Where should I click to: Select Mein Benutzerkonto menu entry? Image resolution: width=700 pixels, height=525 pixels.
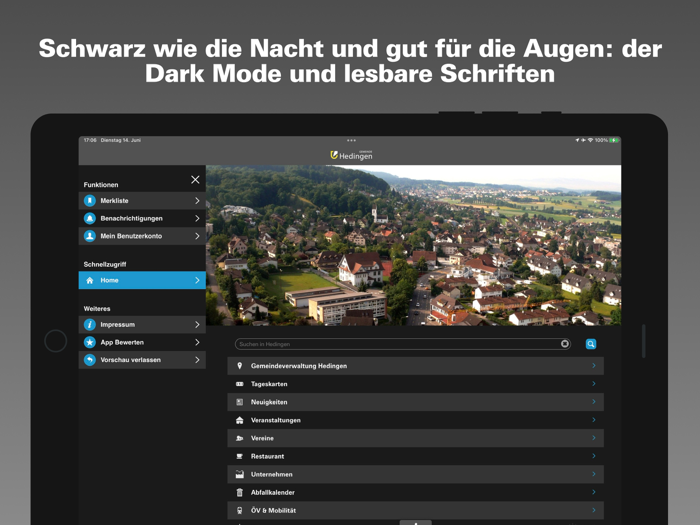click(x=142, y=236)
